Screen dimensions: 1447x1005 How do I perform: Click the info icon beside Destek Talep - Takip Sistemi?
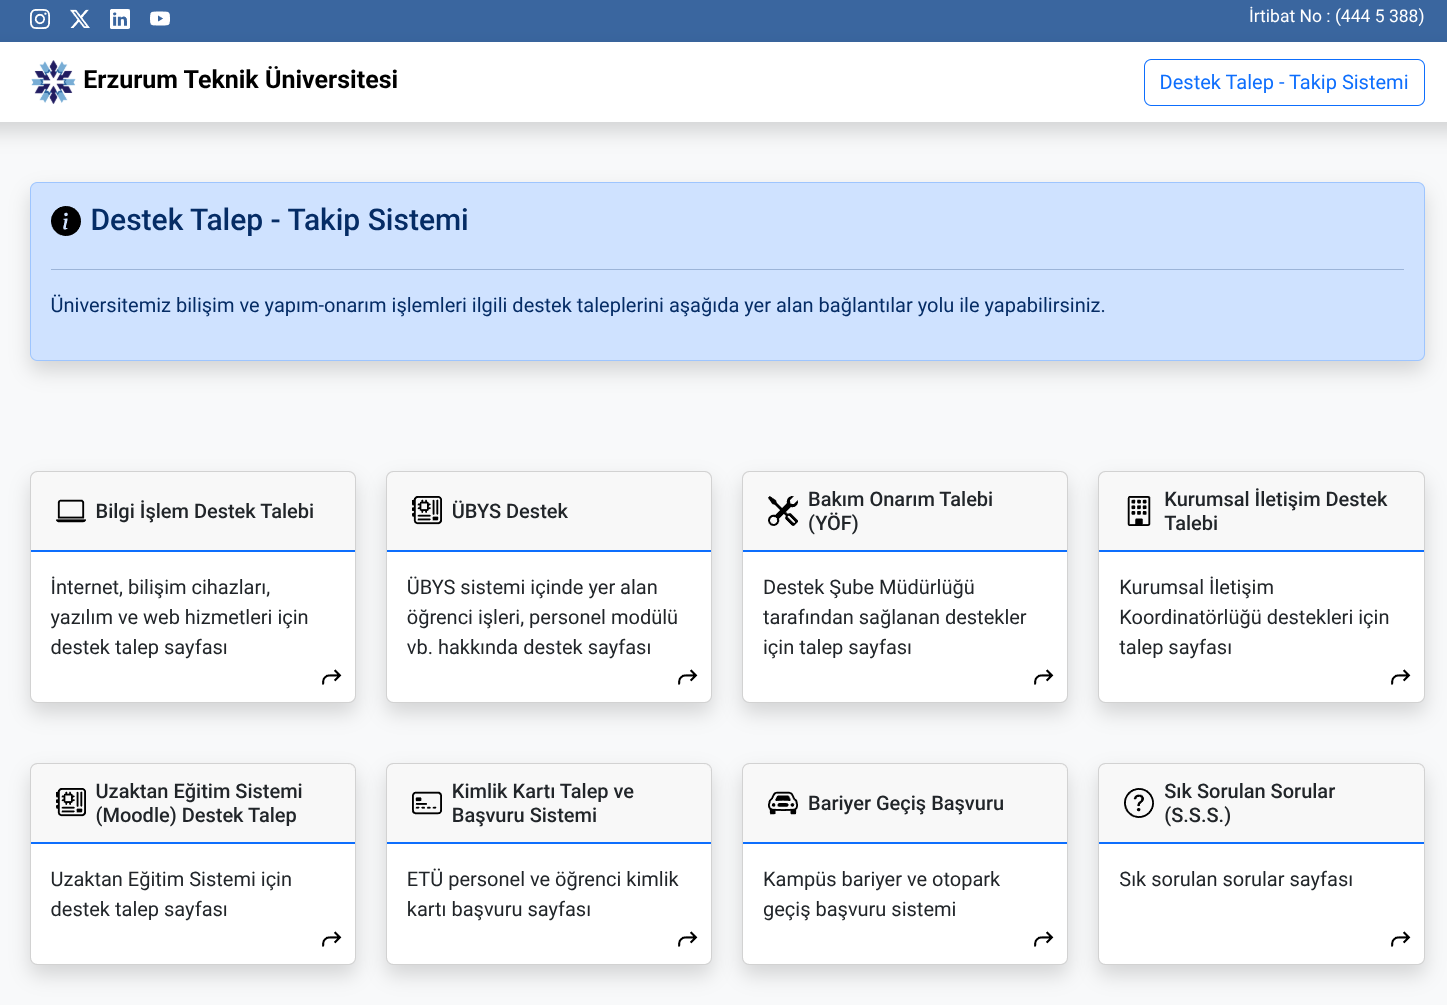tap(65, 221)
